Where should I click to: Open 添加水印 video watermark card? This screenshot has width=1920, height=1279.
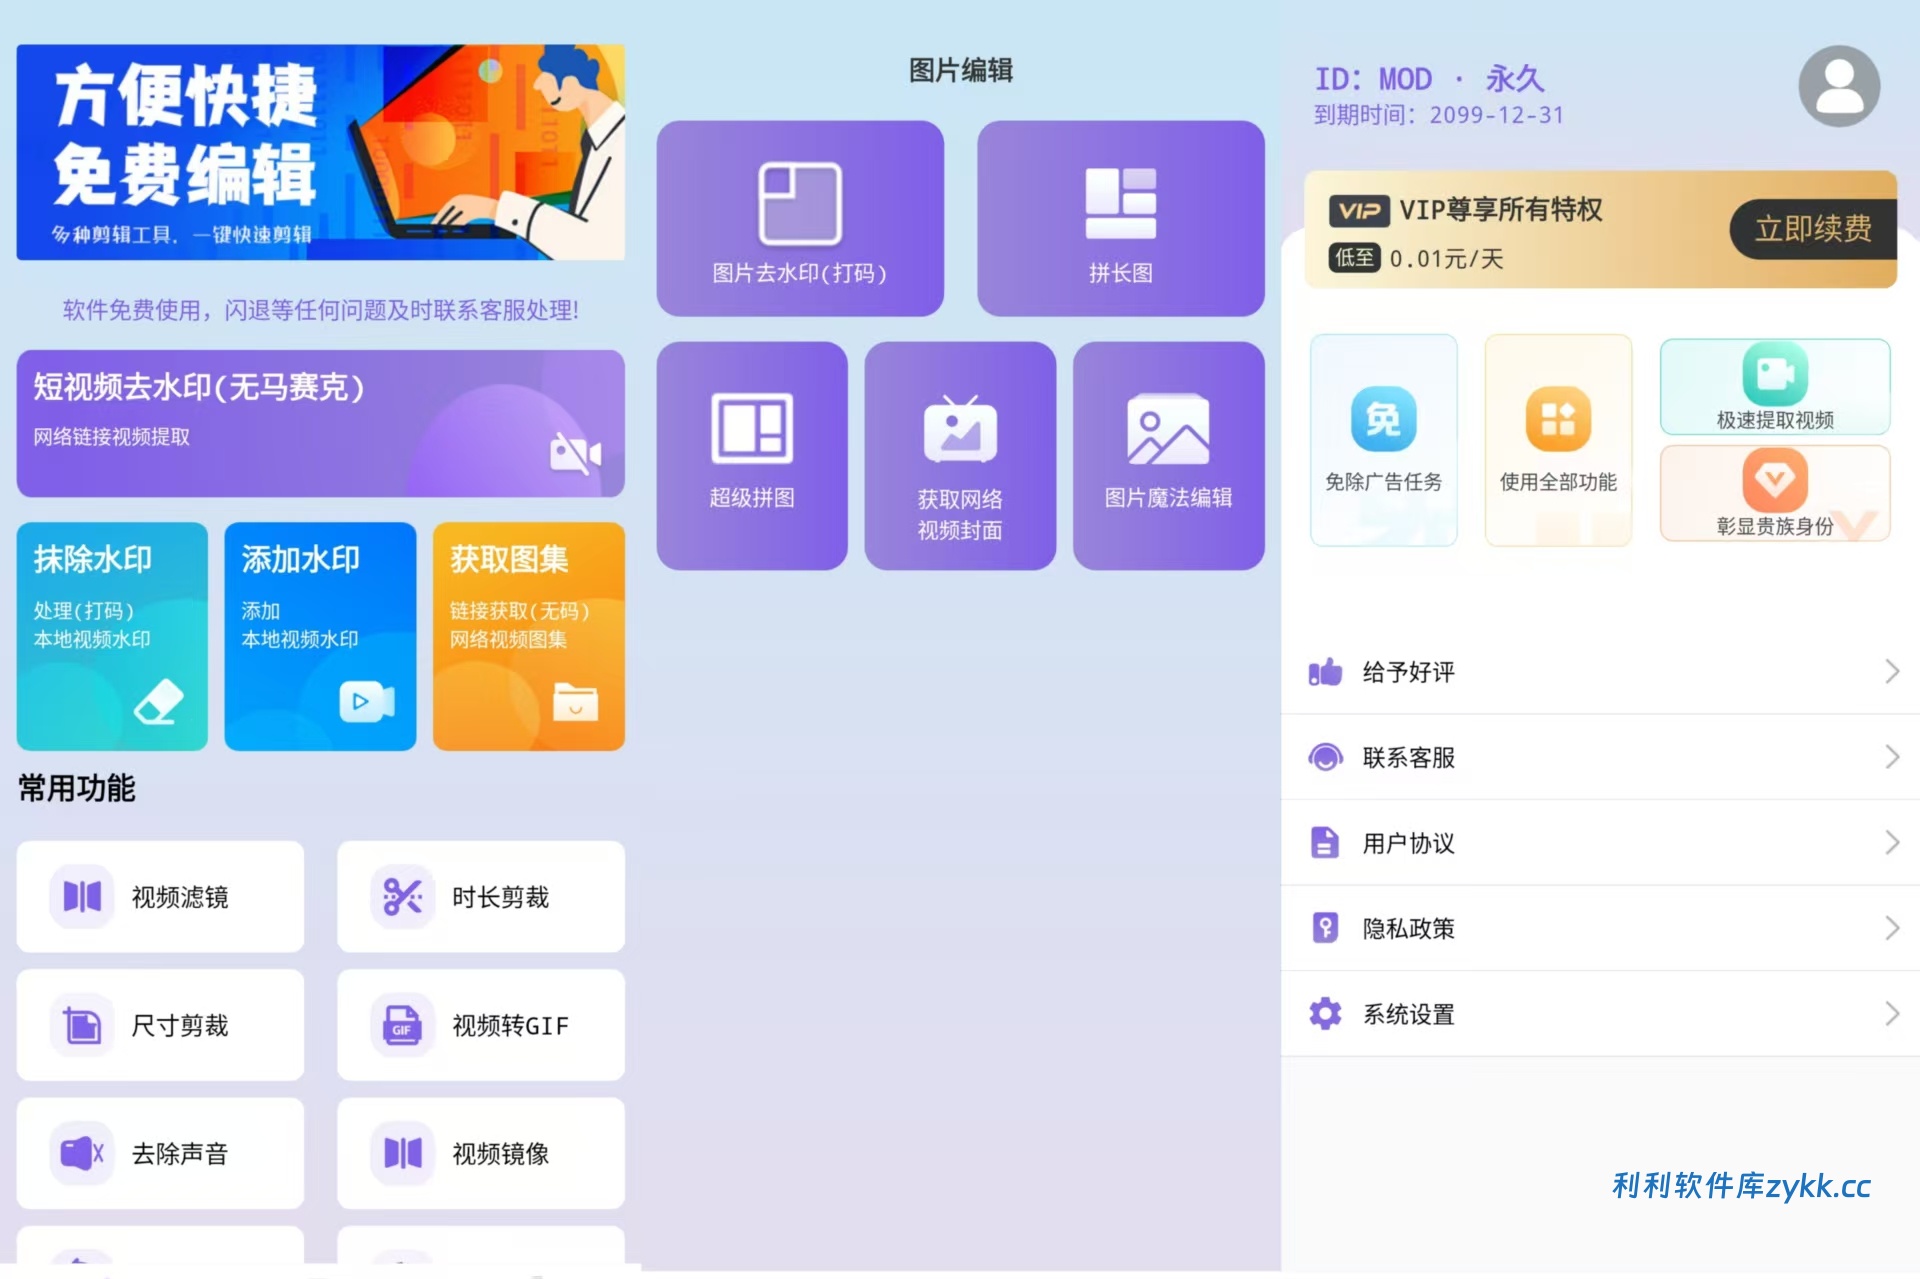320,636
